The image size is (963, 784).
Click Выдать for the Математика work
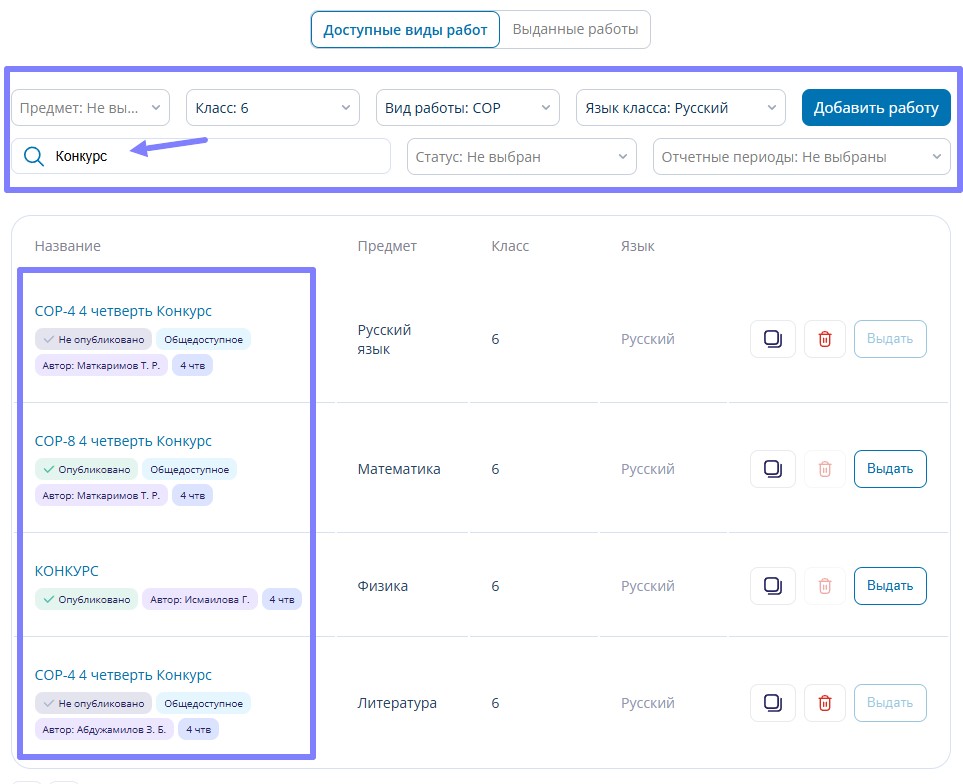coord(890,469)
